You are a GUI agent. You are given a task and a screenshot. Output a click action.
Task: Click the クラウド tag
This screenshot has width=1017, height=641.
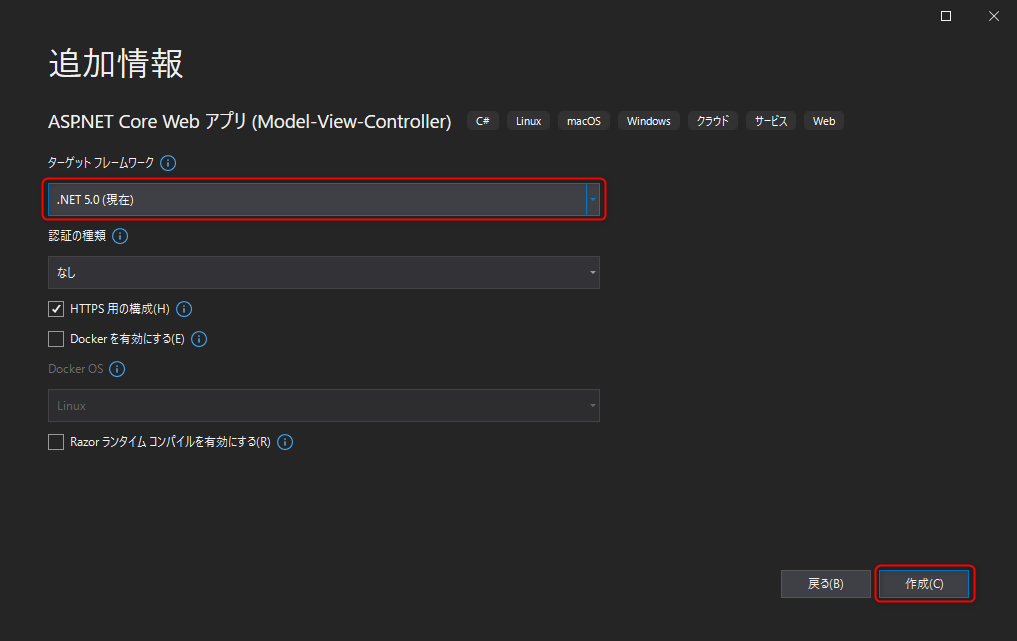[x=713, y=121]
